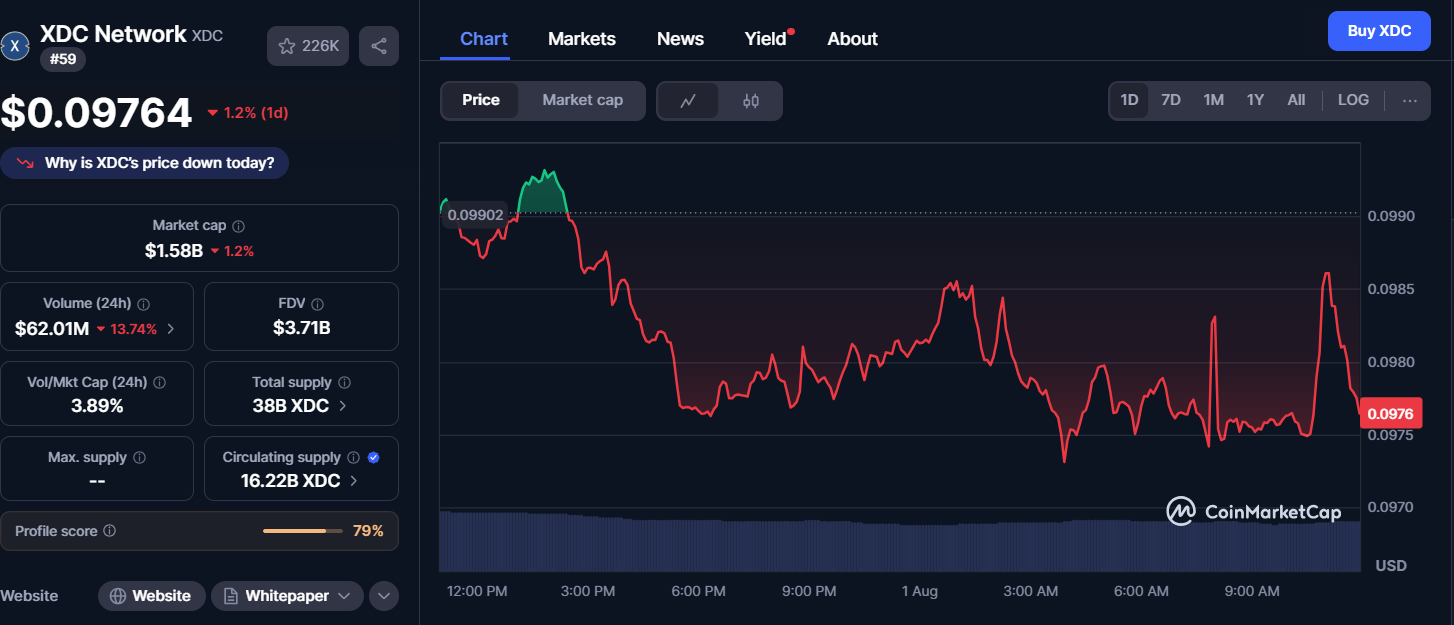
Task: Select the All time range
Action: tap(1296, 100)
